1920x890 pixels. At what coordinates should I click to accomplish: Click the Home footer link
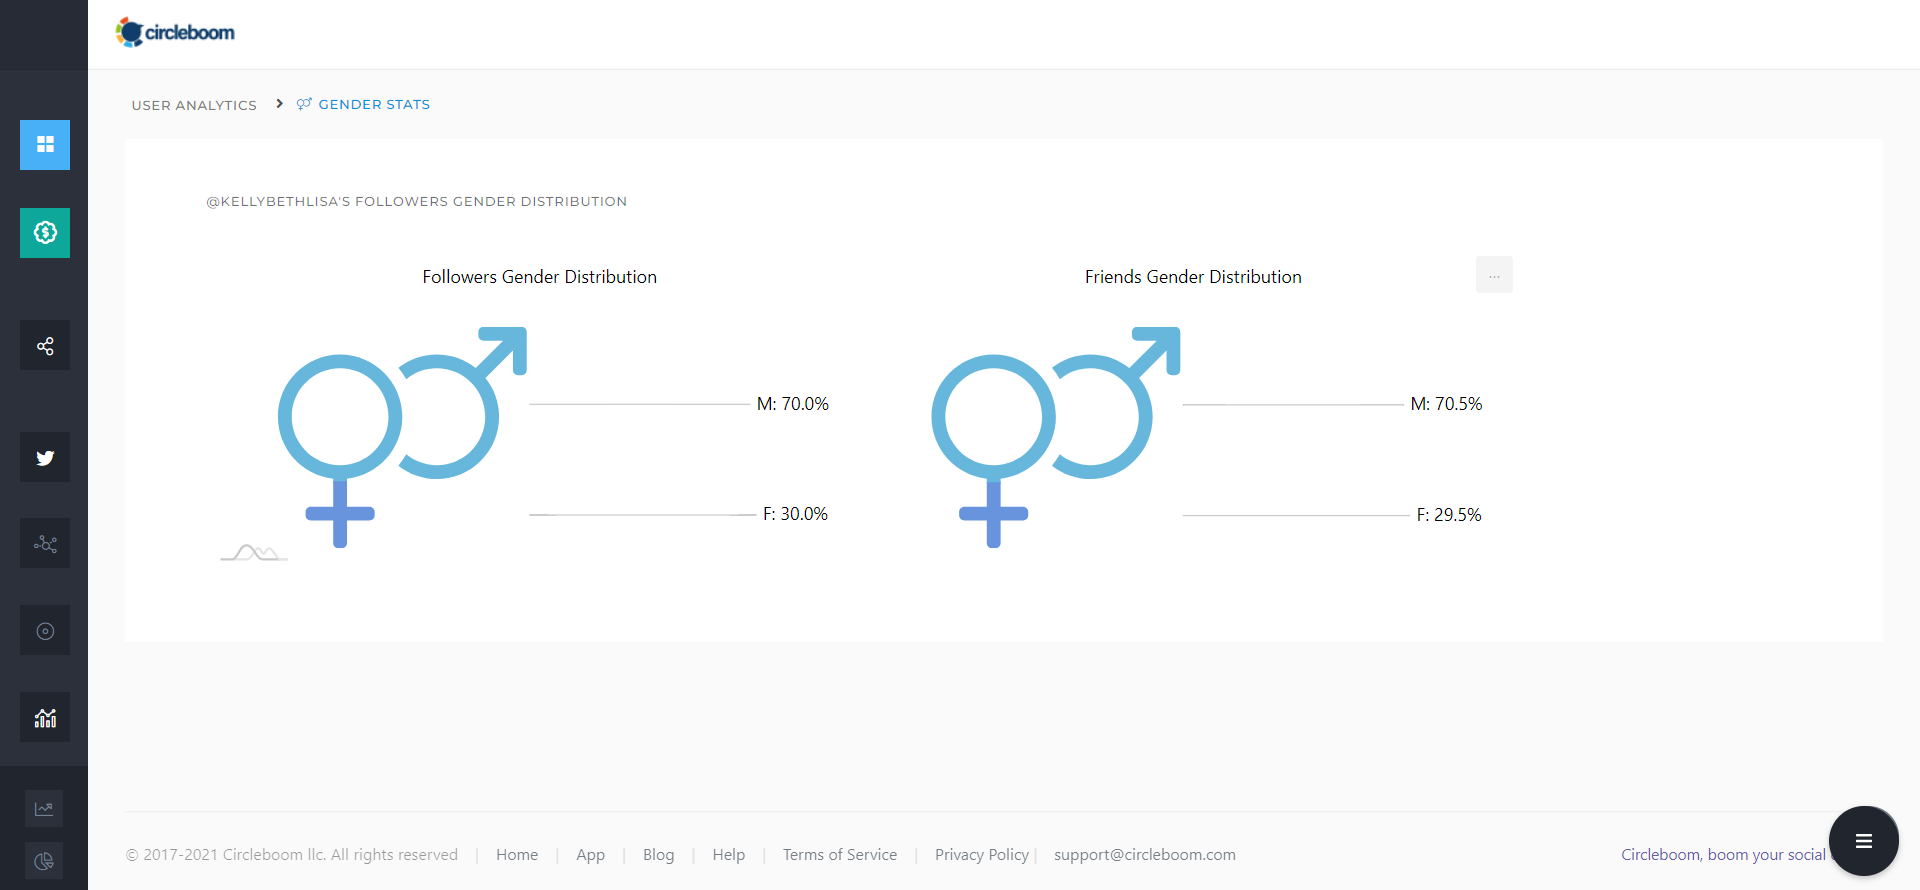[517, 855]
